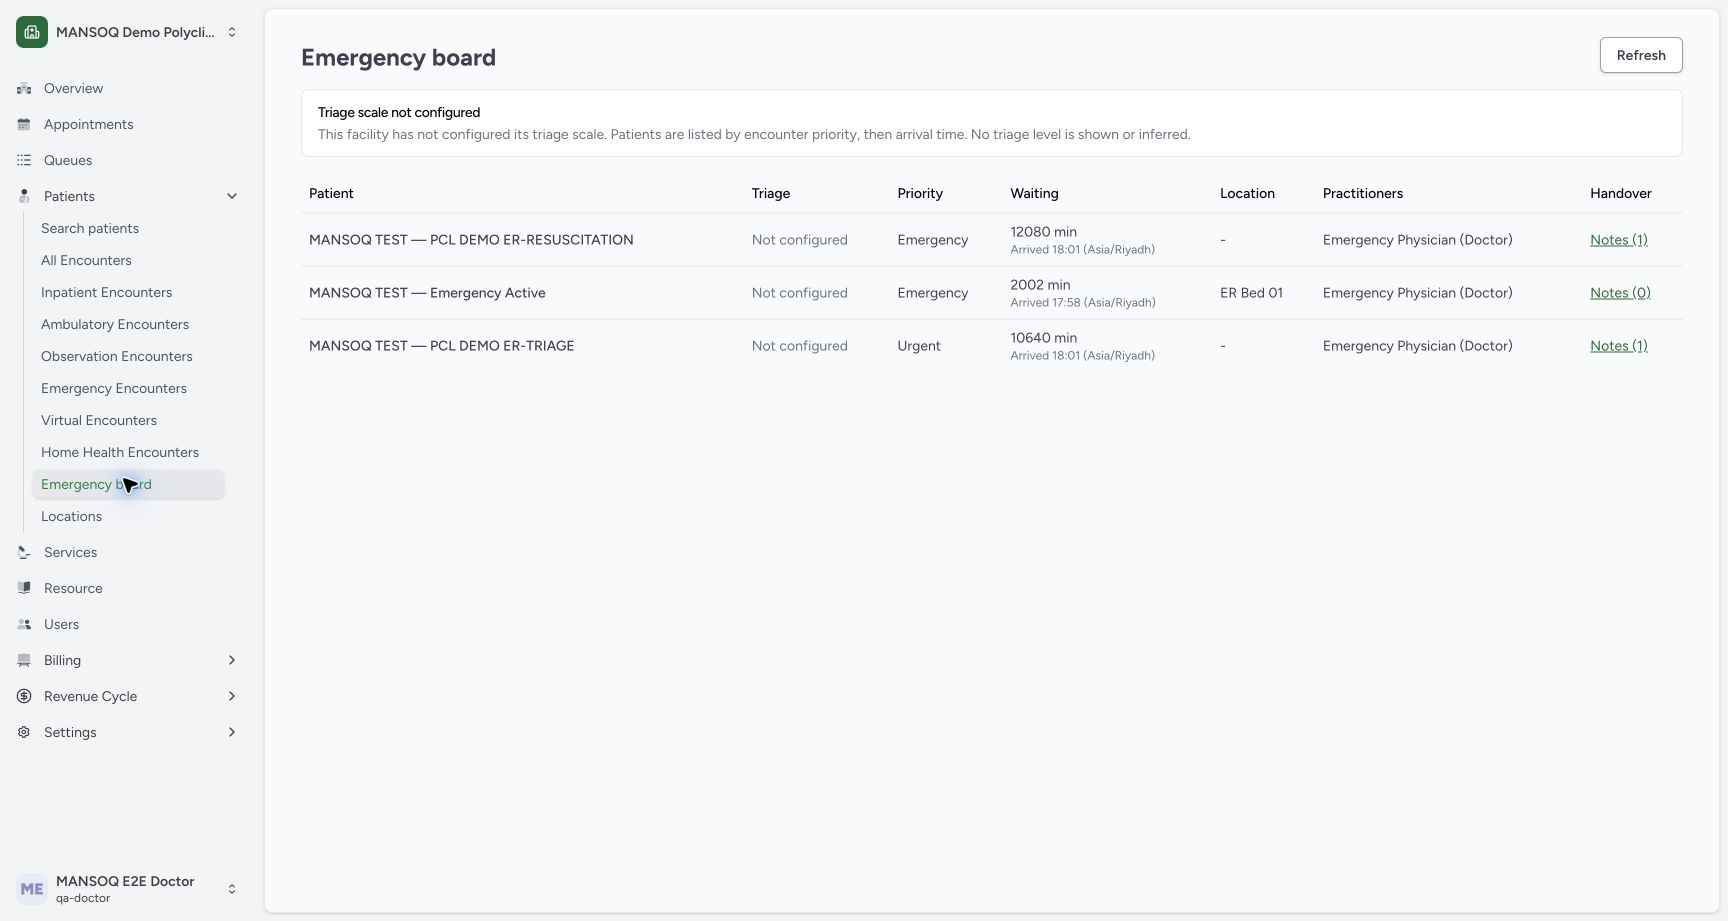The height and width of the screenshot is (921, 1728).
Task: Click the Refresh button
Action: [x=1641, y=55]
